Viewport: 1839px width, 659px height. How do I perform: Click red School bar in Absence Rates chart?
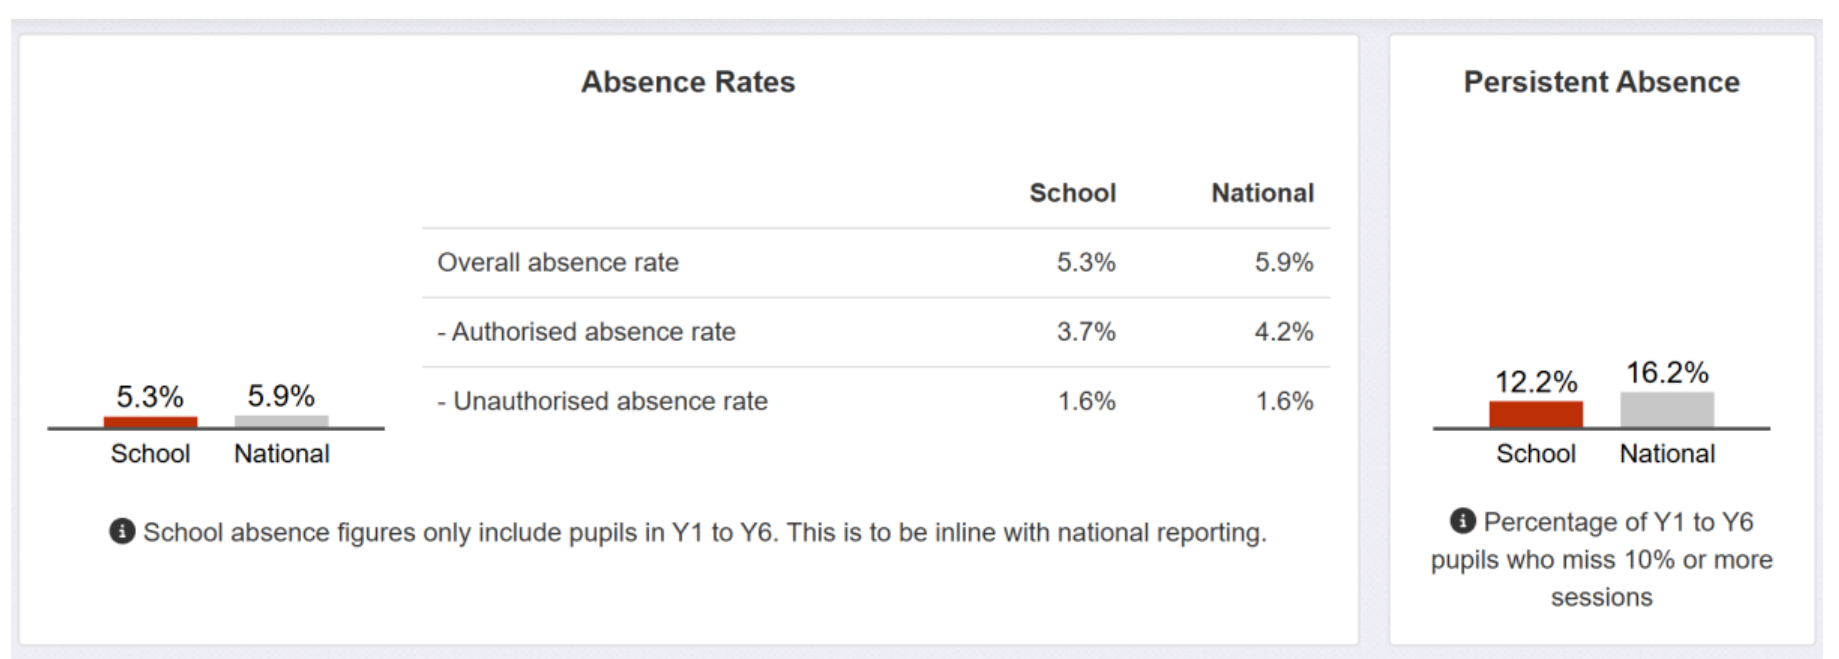click(150, 422)
